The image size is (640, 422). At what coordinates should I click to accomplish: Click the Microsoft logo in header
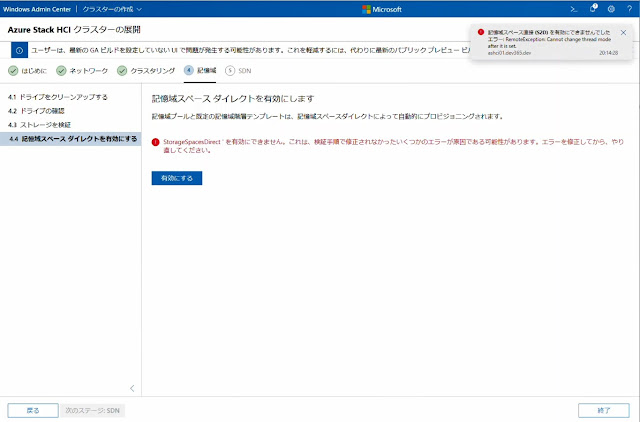382,9
